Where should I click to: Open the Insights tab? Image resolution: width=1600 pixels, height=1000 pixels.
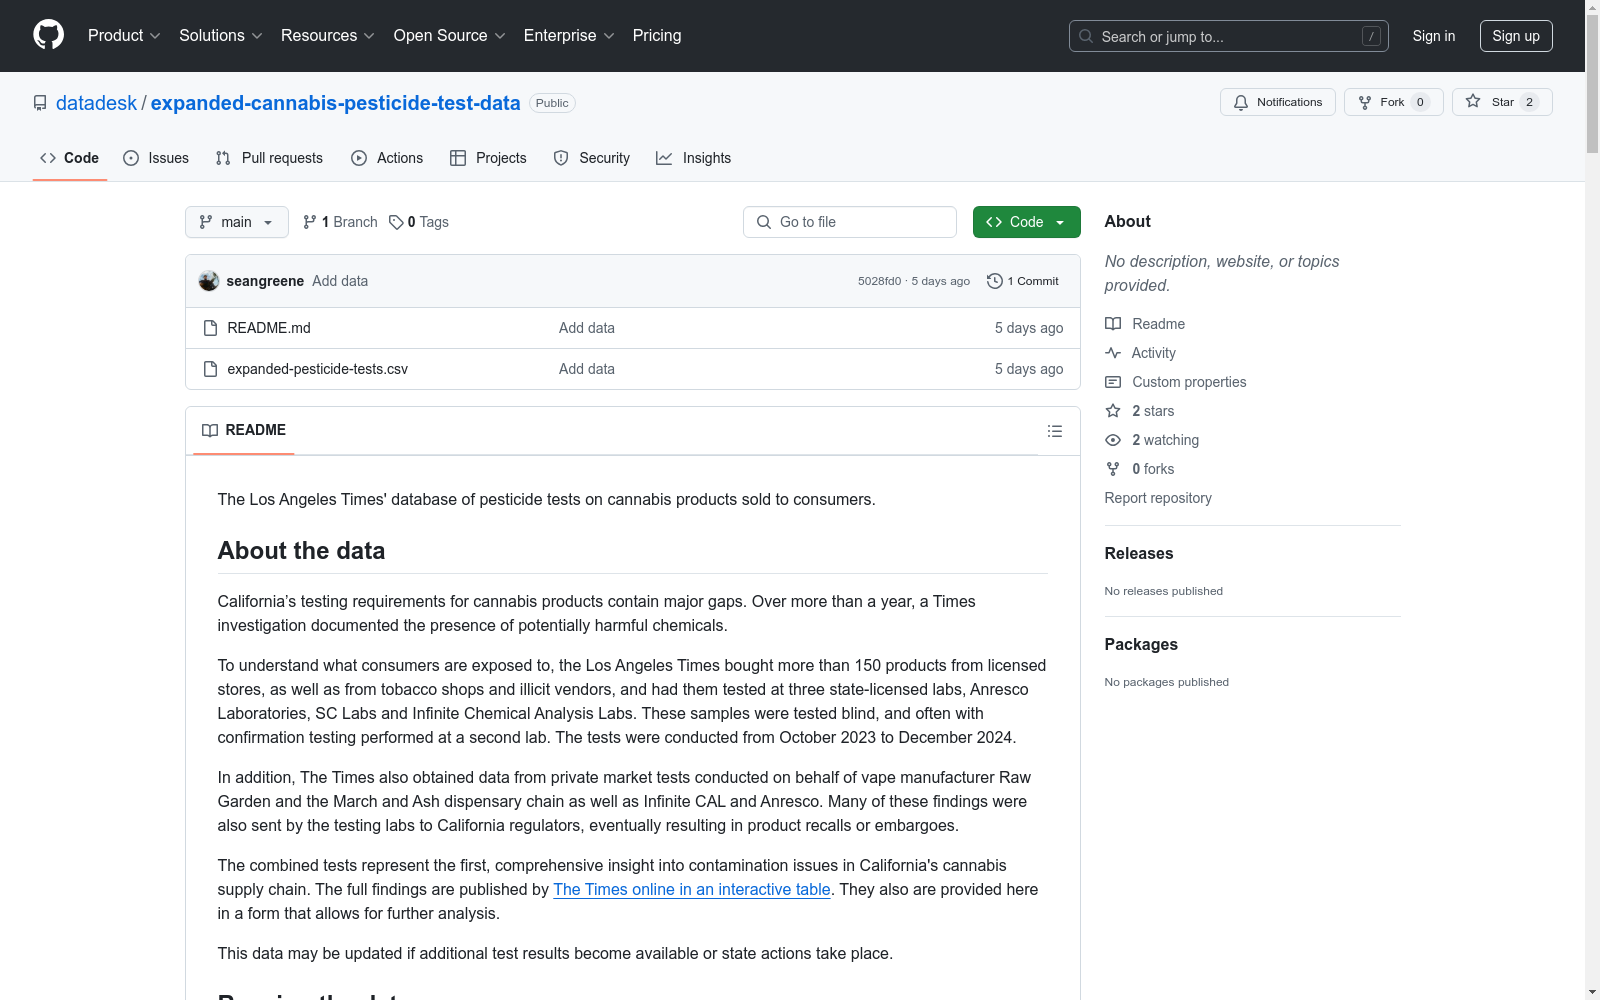[693, 158]
